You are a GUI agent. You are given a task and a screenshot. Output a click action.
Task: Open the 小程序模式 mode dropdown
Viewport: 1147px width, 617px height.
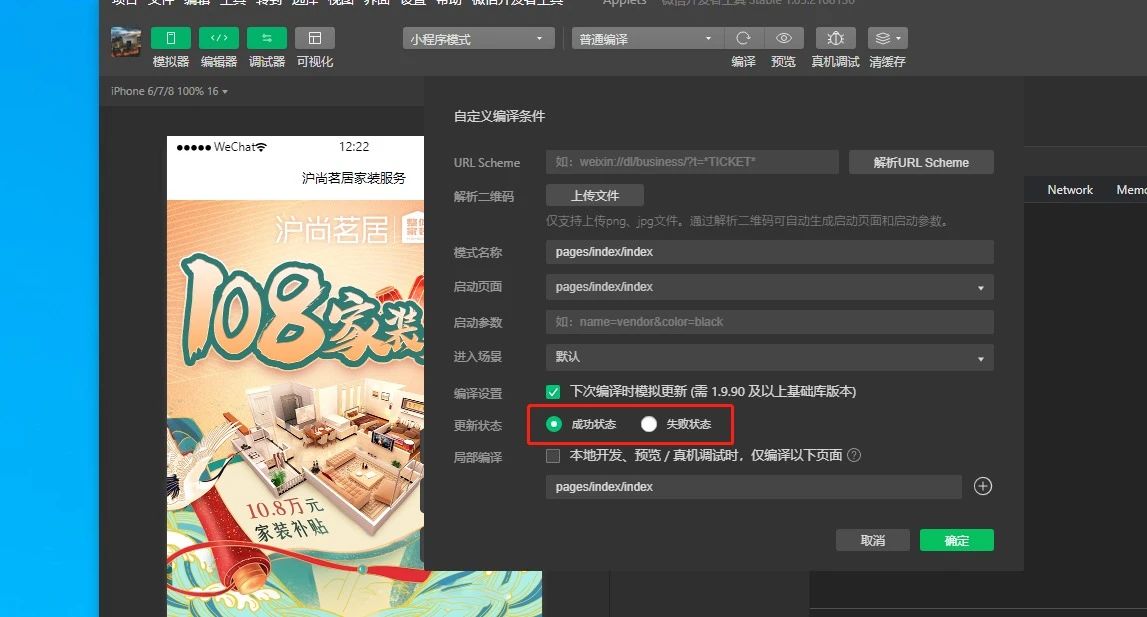click(478, 39)
